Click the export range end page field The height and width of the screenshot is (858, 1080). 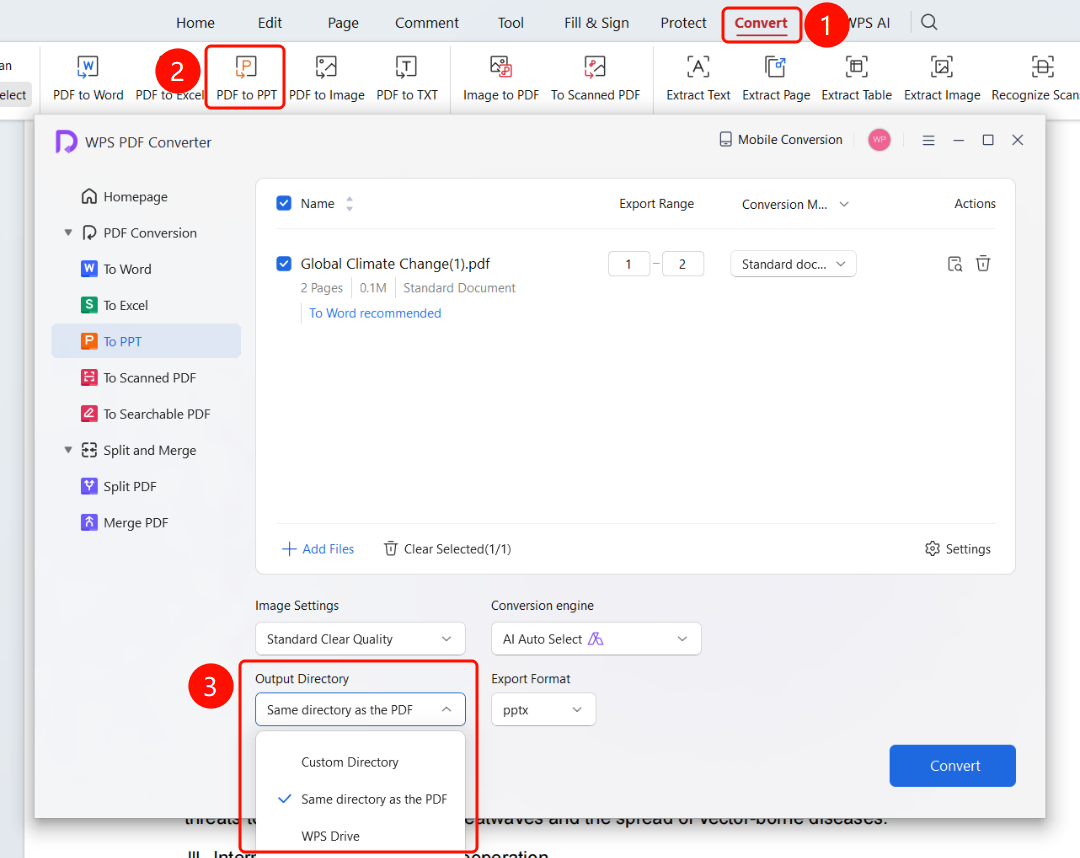(x=683, y=264)
